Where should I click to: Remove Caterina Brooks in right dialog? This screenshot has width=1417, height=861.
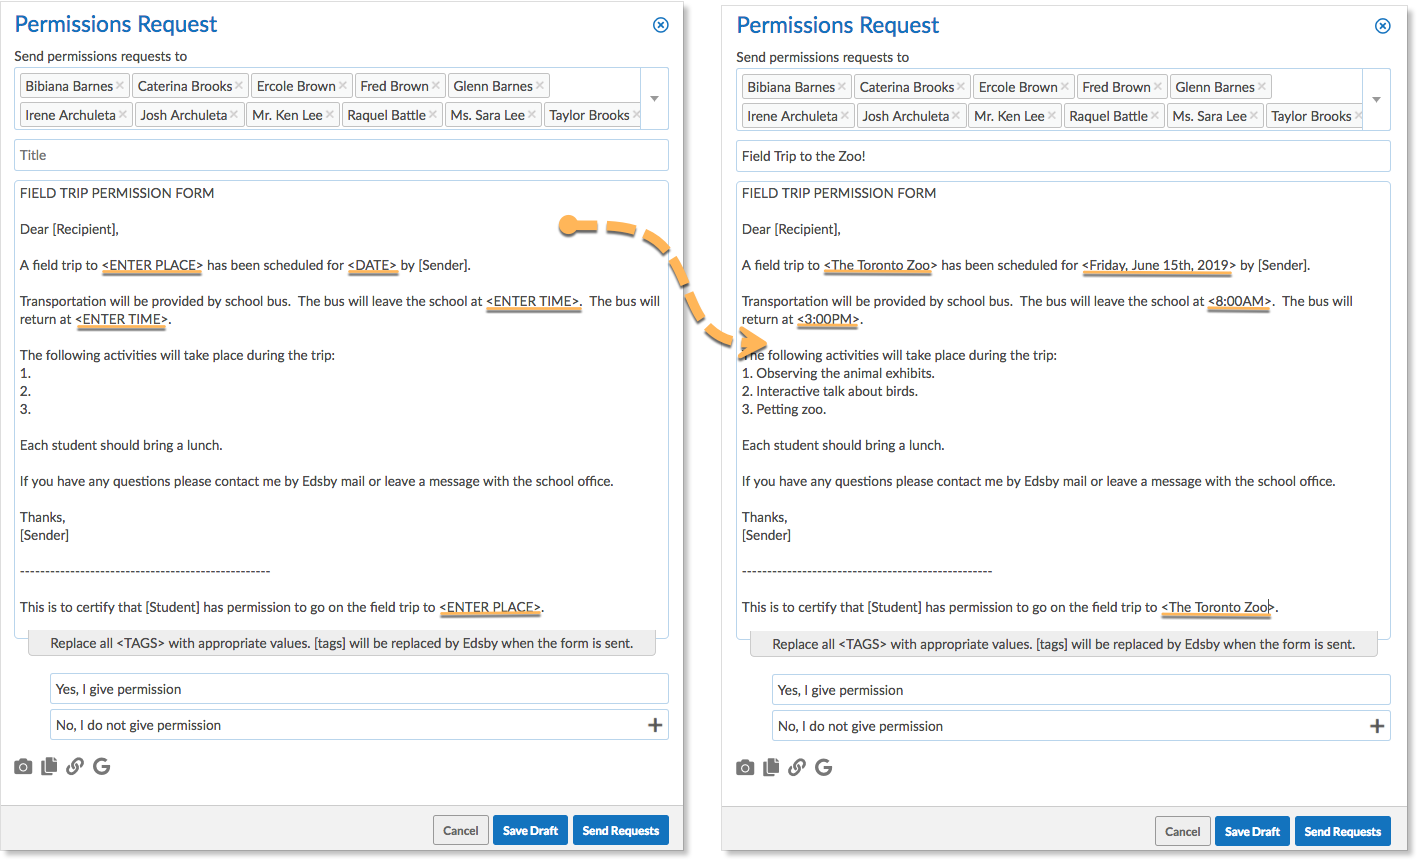tap(961, 87)
